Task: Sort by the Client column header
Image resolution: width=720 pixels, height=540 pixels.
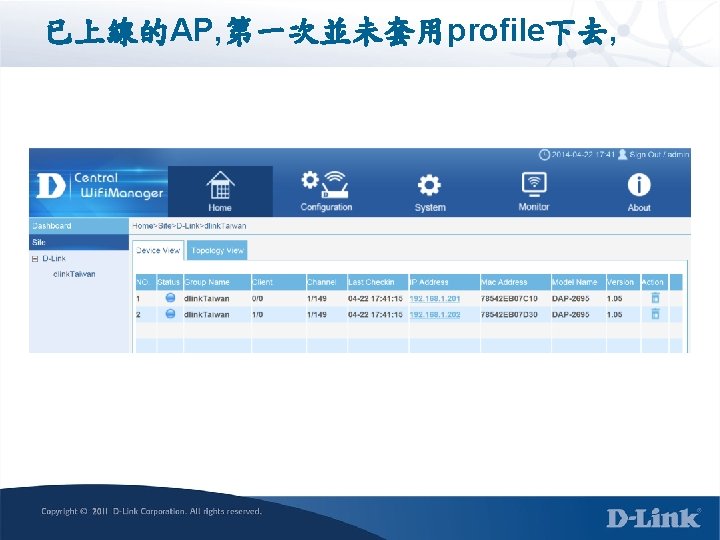Action: point(279,282)
